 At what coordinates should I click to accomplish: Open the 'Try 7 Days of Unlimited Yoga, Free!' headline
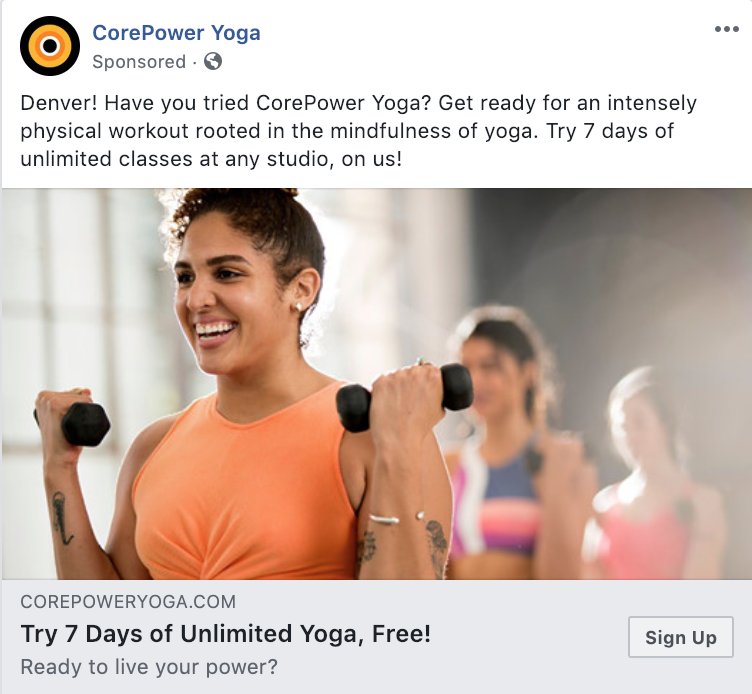point(225,634)
